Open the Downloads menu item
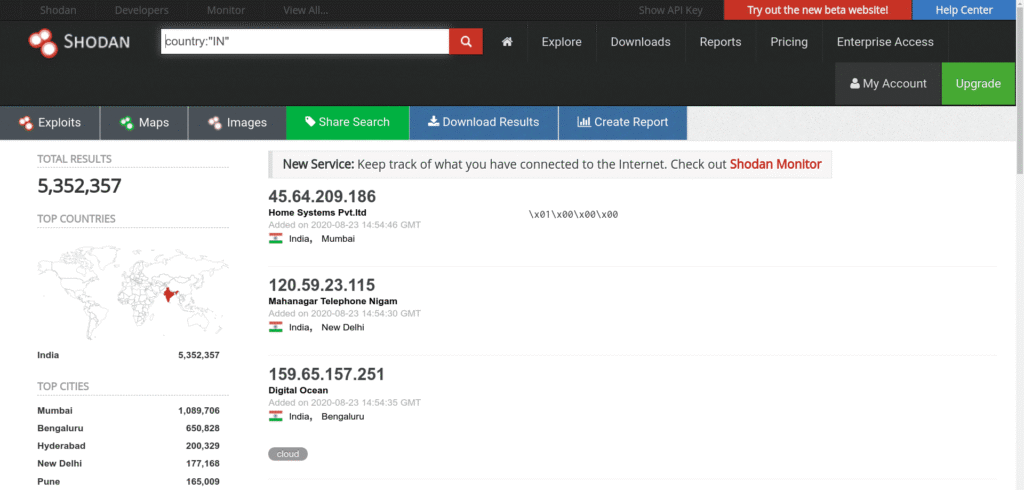This screenshot has height=490, width=1024. point(641,42)
